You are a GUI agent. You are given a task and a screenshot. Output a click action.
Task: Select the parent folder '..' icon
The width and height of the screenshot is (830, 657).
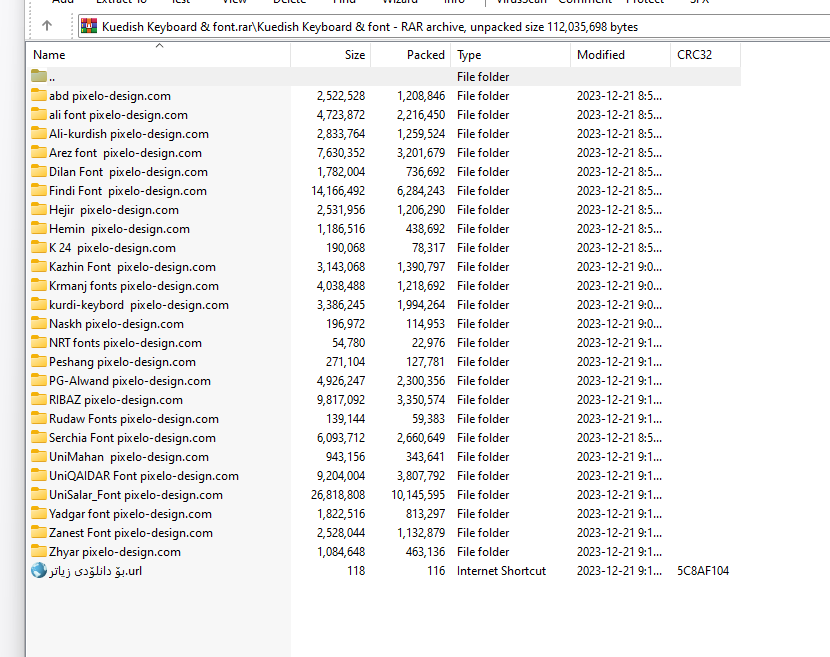coord(39,76)
